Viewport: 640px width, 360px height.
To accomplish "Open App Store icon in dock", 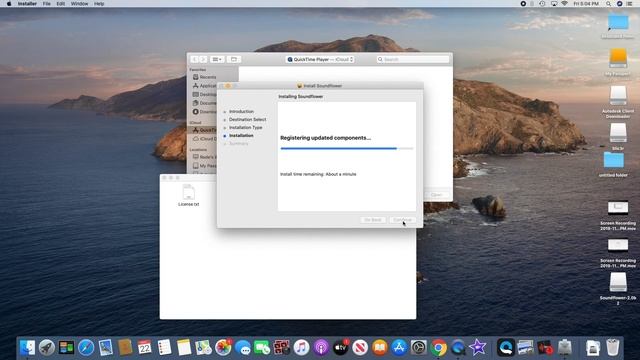I will point(399,348).
